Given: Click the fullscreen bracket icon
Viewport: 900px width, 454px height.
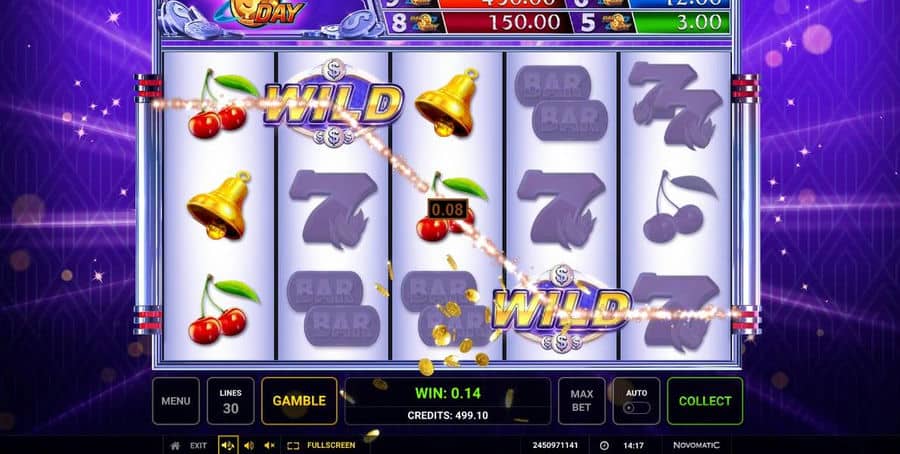Looking at the screenshot, I should coord(293,445).
